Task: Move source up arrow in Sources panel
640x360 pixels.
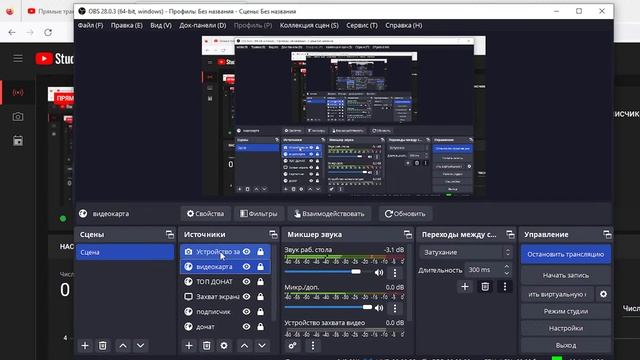Action: [244, 346]
